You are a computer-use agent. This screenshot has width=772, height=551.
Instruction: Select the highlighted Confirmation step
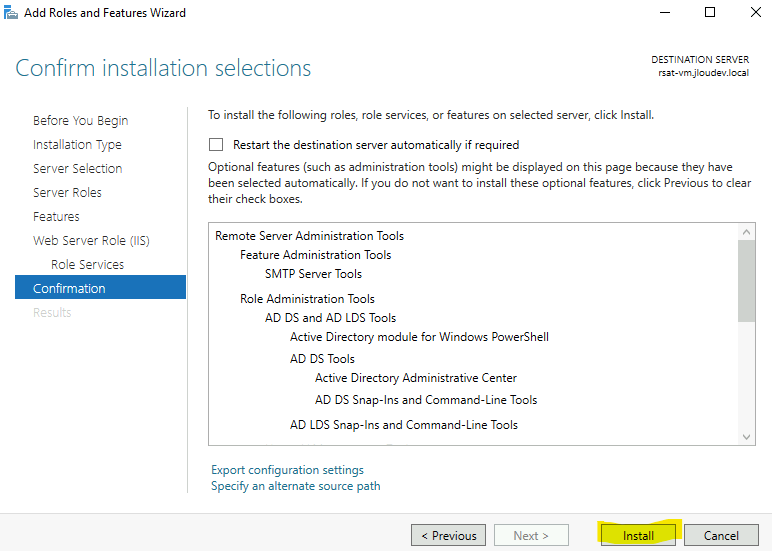[x=100, y=288]
